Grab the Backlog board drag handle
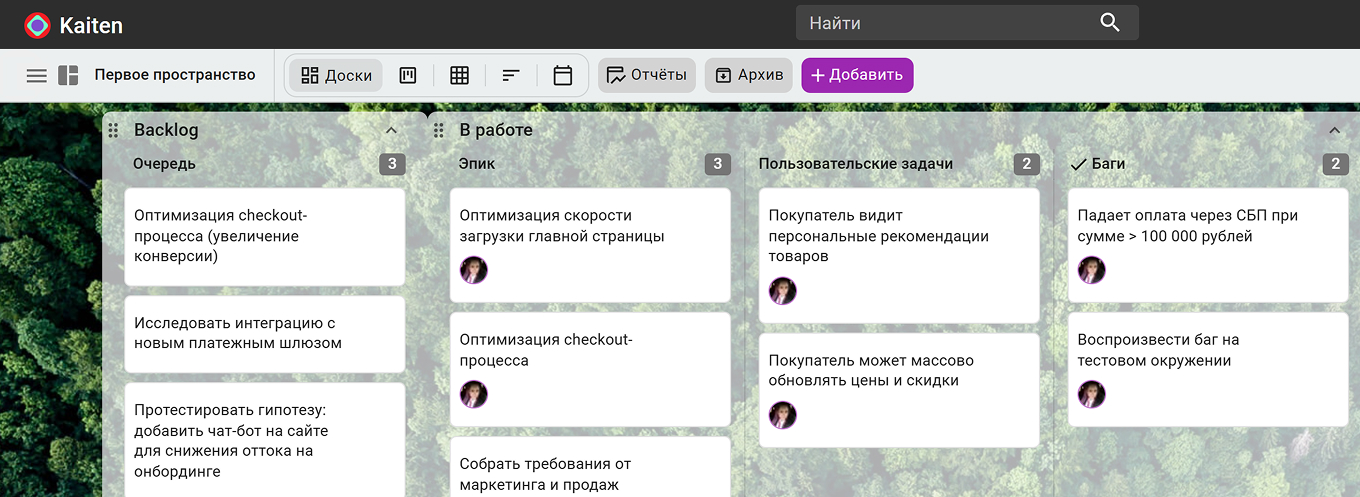Screen dimensions: 1360x497 [x=113, y=130]
